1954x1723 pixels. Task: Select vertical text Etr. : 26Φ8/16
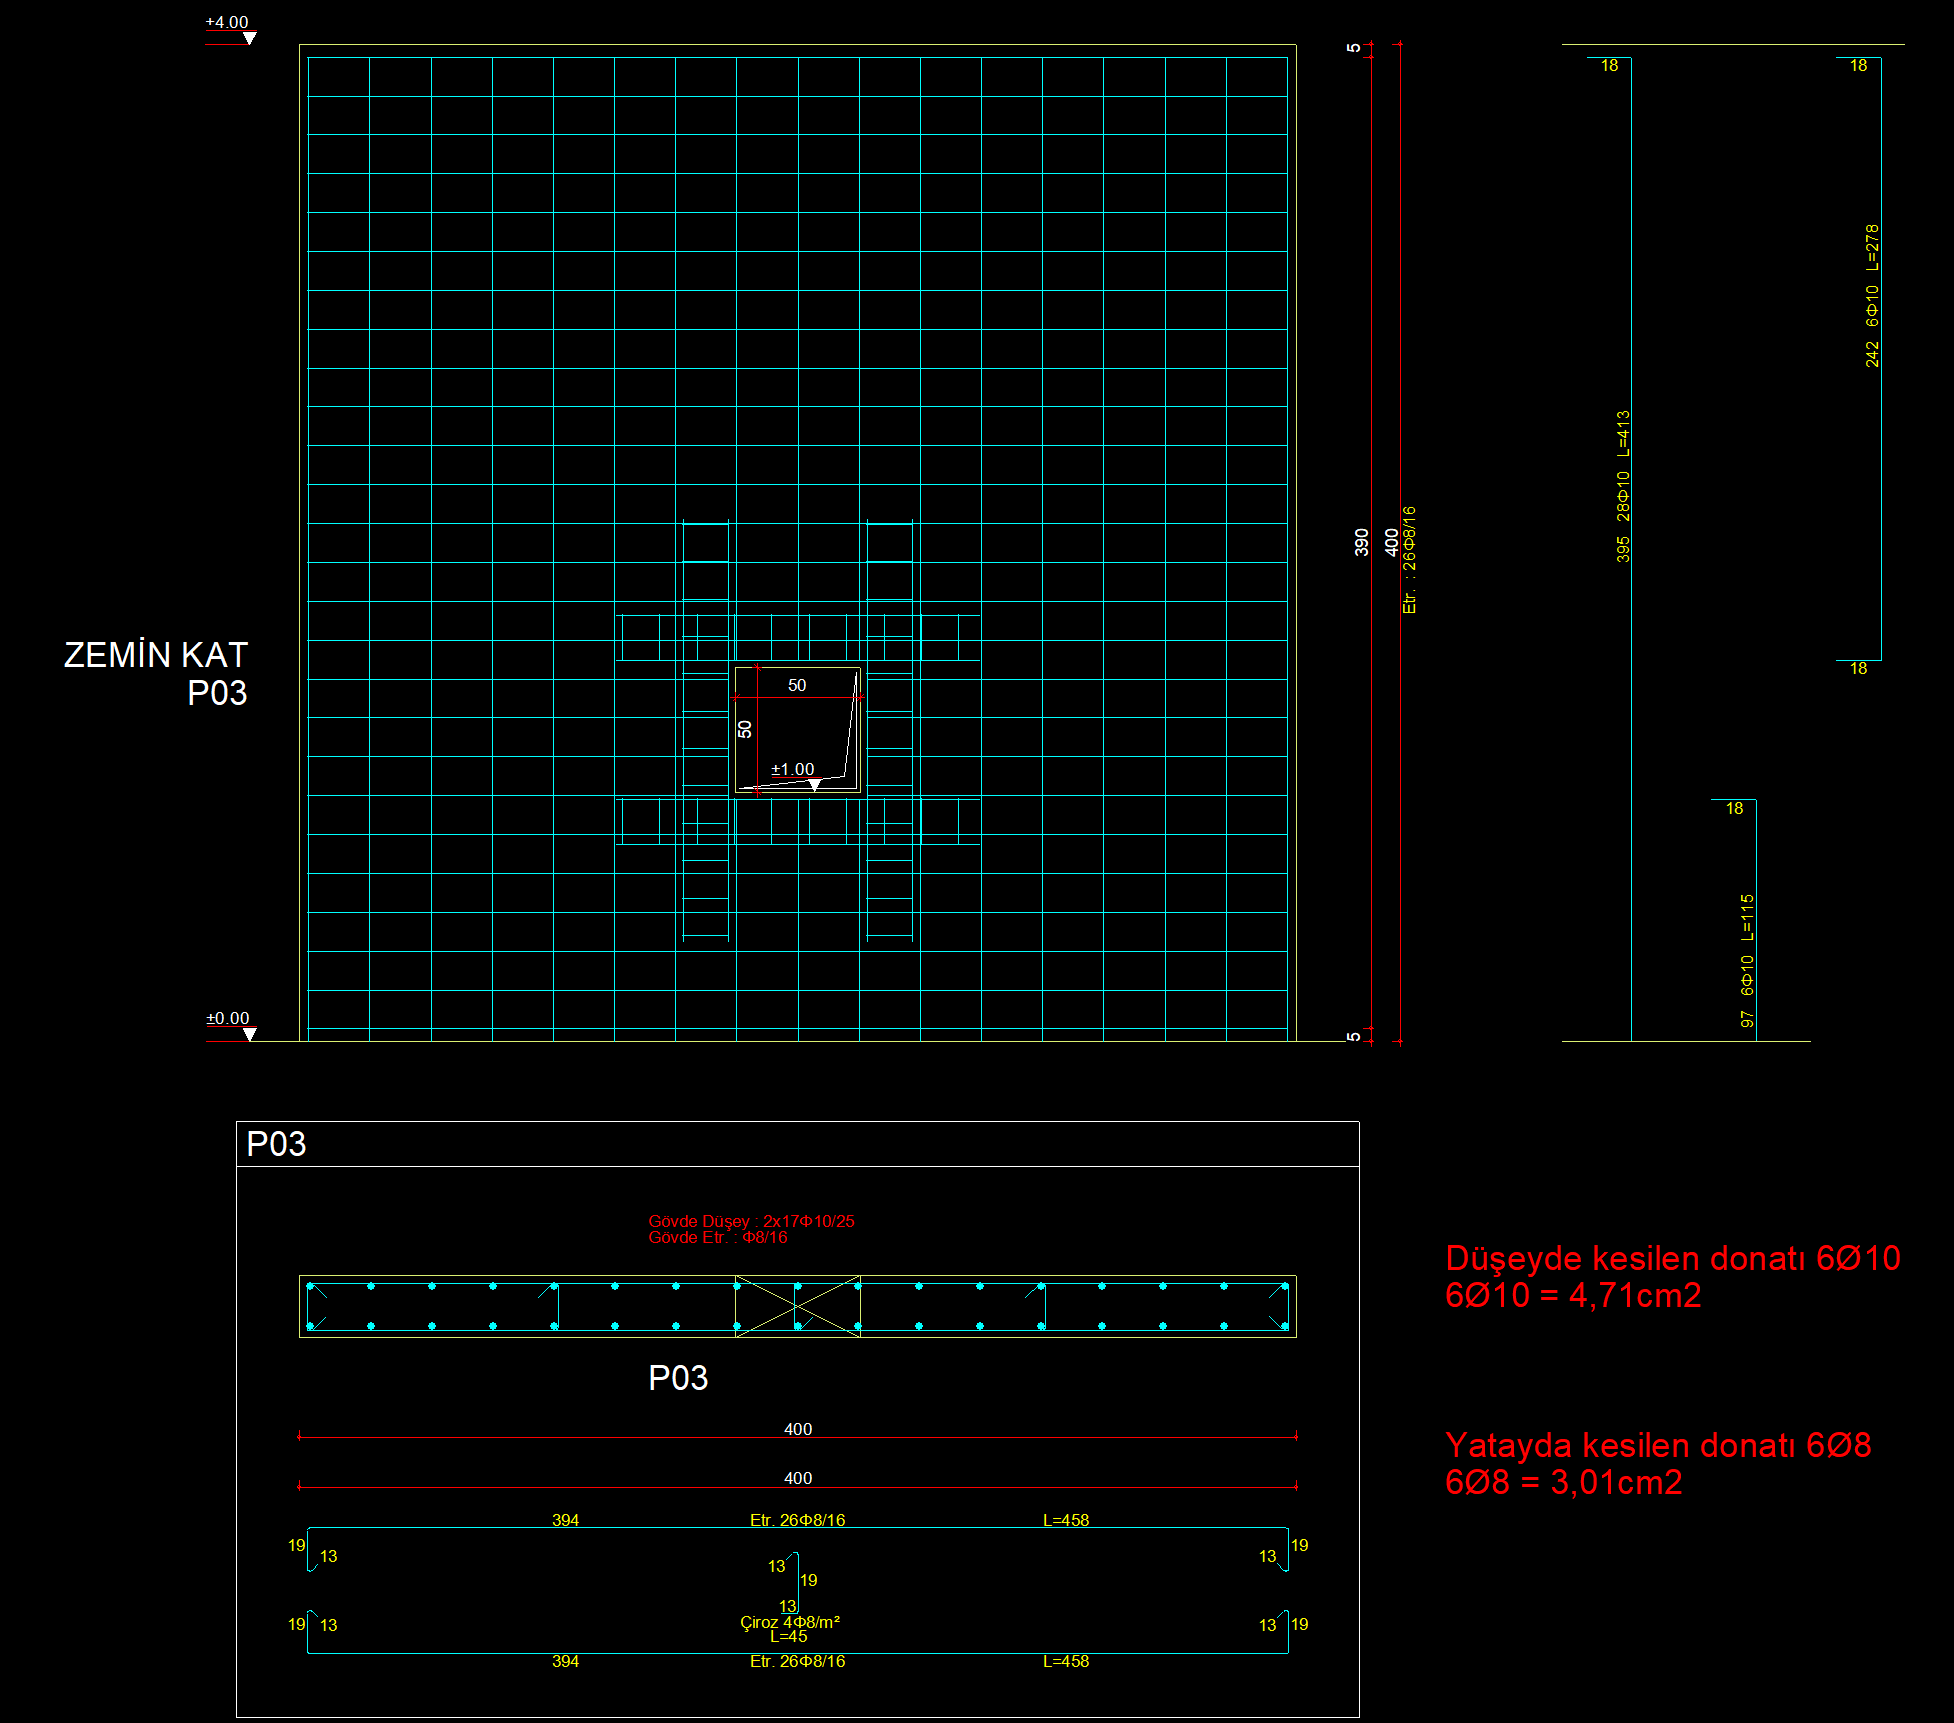[1409, 560]
